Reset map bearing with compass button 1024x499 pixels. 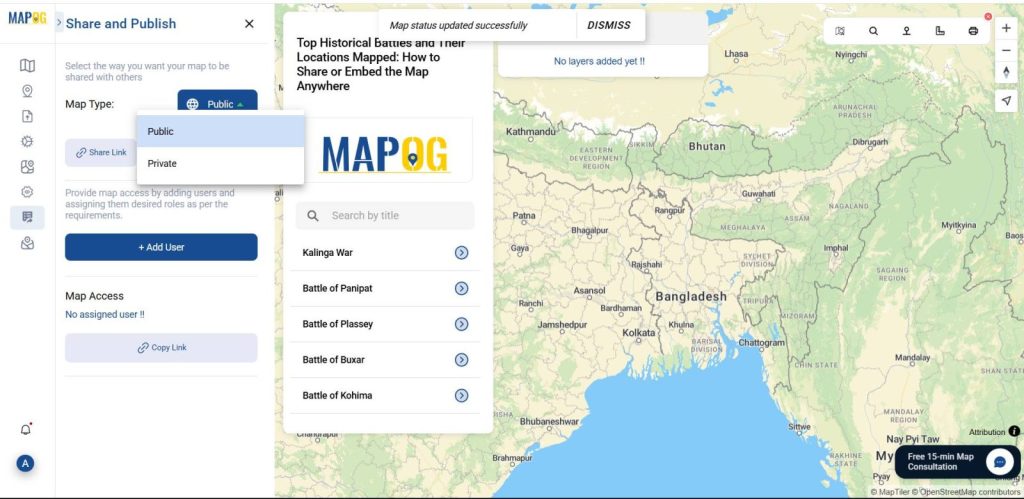pos(1006,72)
